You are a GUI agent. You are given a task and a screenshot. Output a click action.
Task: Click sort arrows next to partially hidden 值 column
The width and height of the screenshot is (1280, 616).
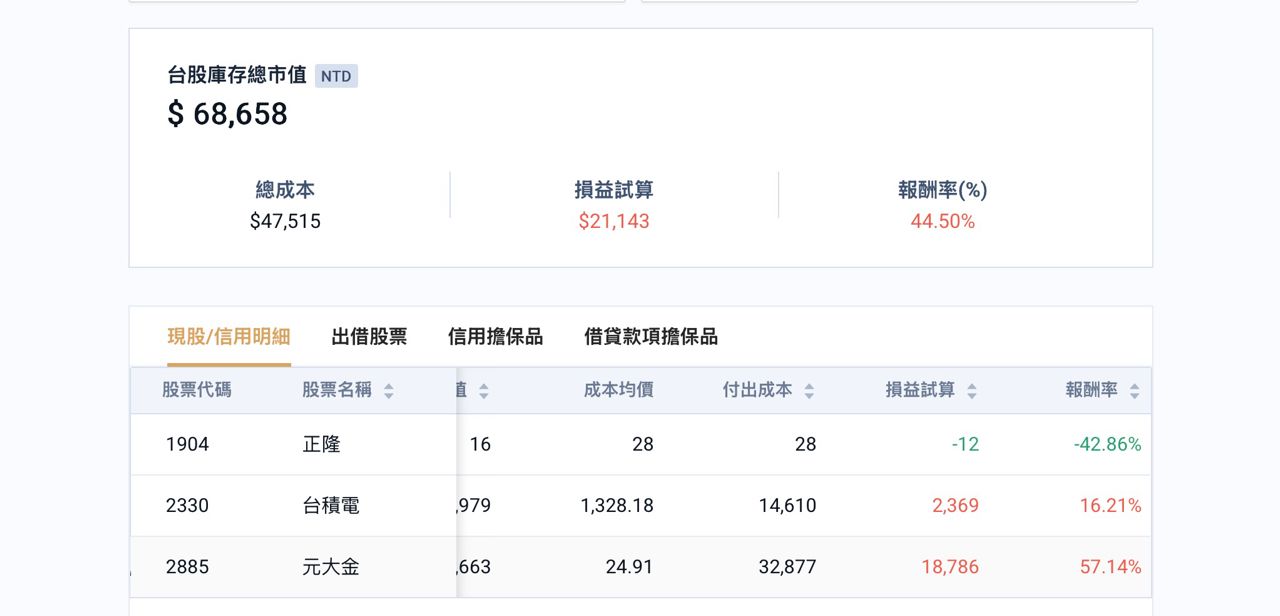483,391
